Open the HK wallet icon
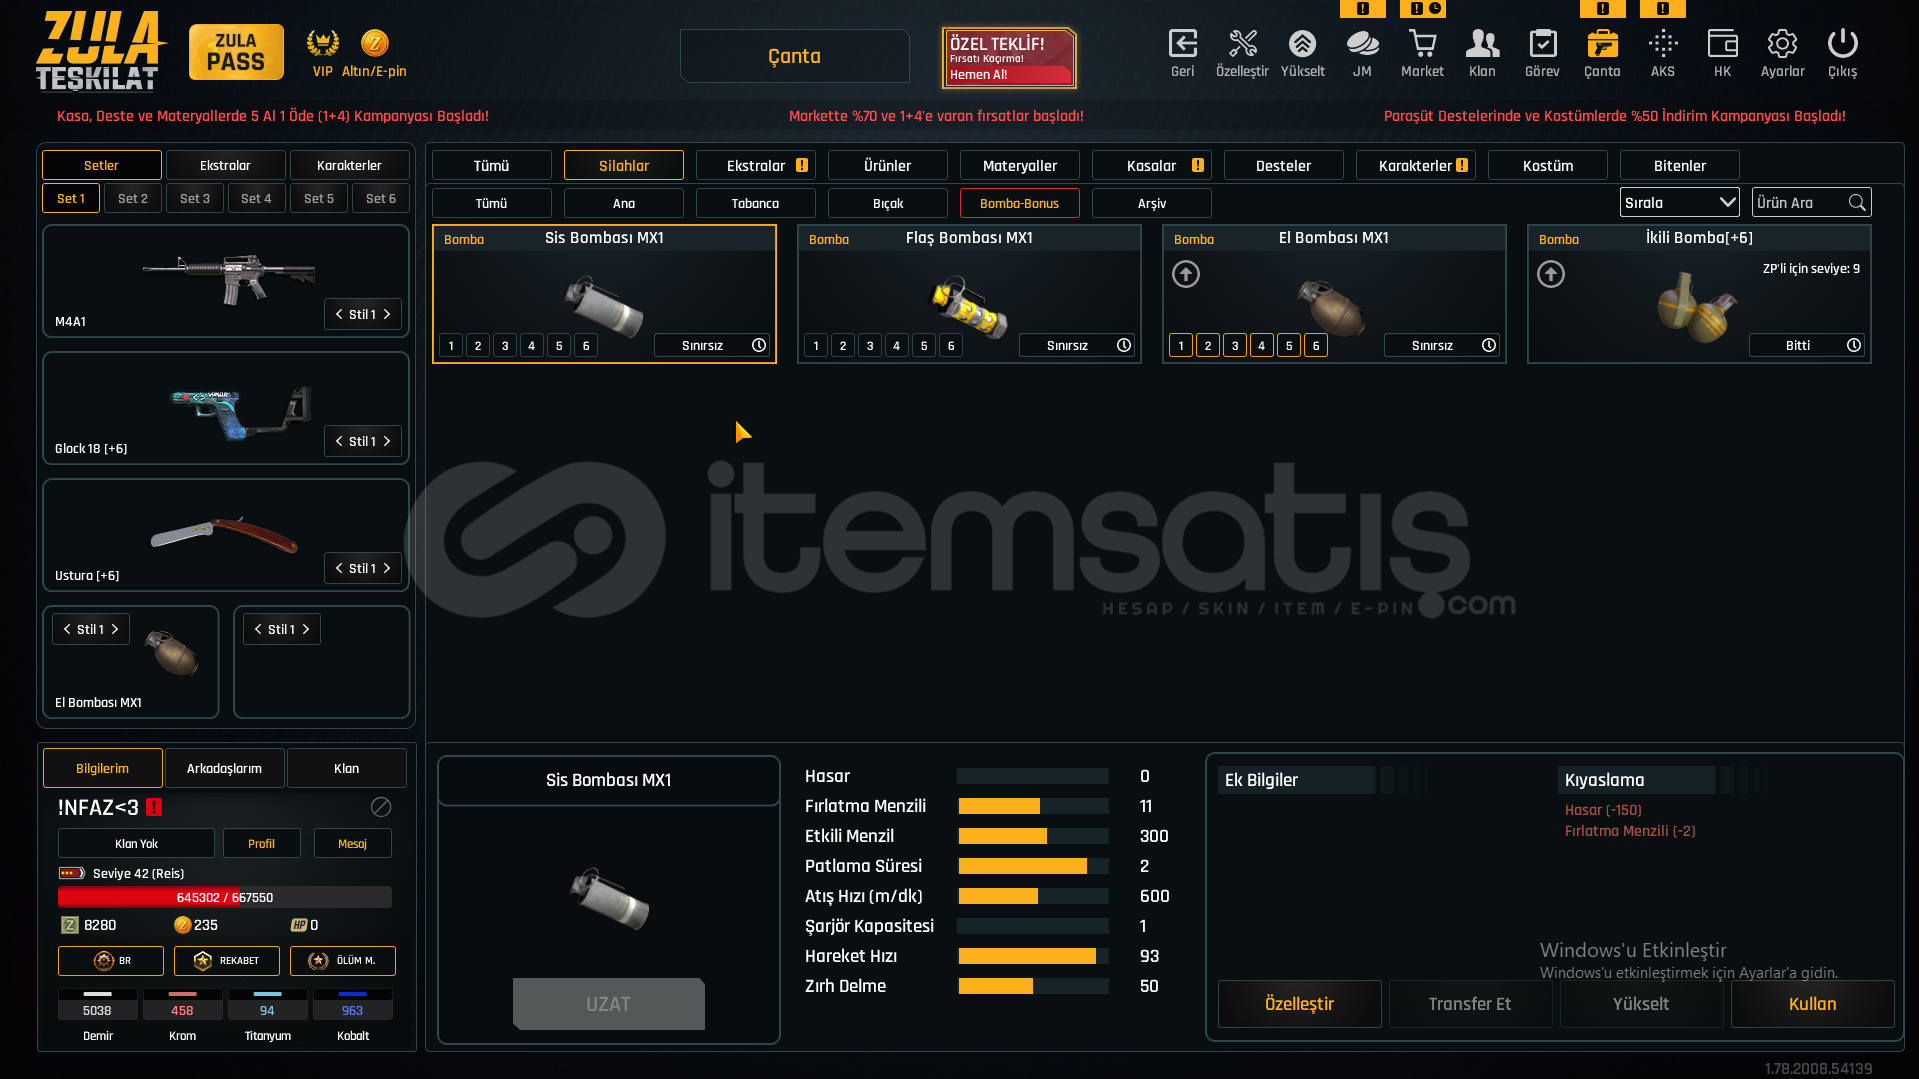The width and height of the screenshot is (1919, 1079). 1722,45
